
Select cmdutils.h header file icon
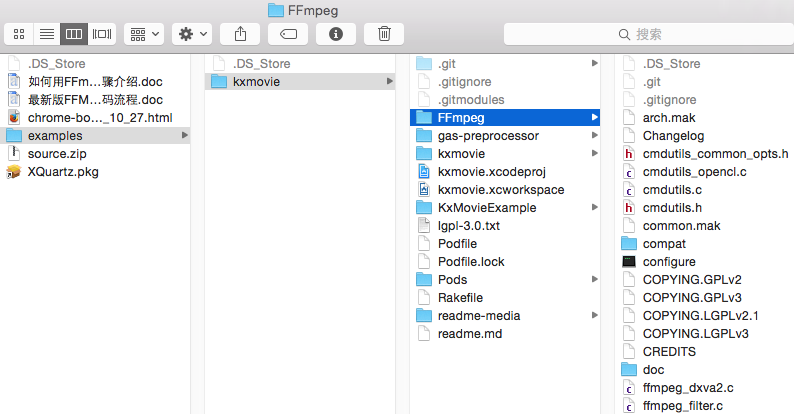[629, 208]
